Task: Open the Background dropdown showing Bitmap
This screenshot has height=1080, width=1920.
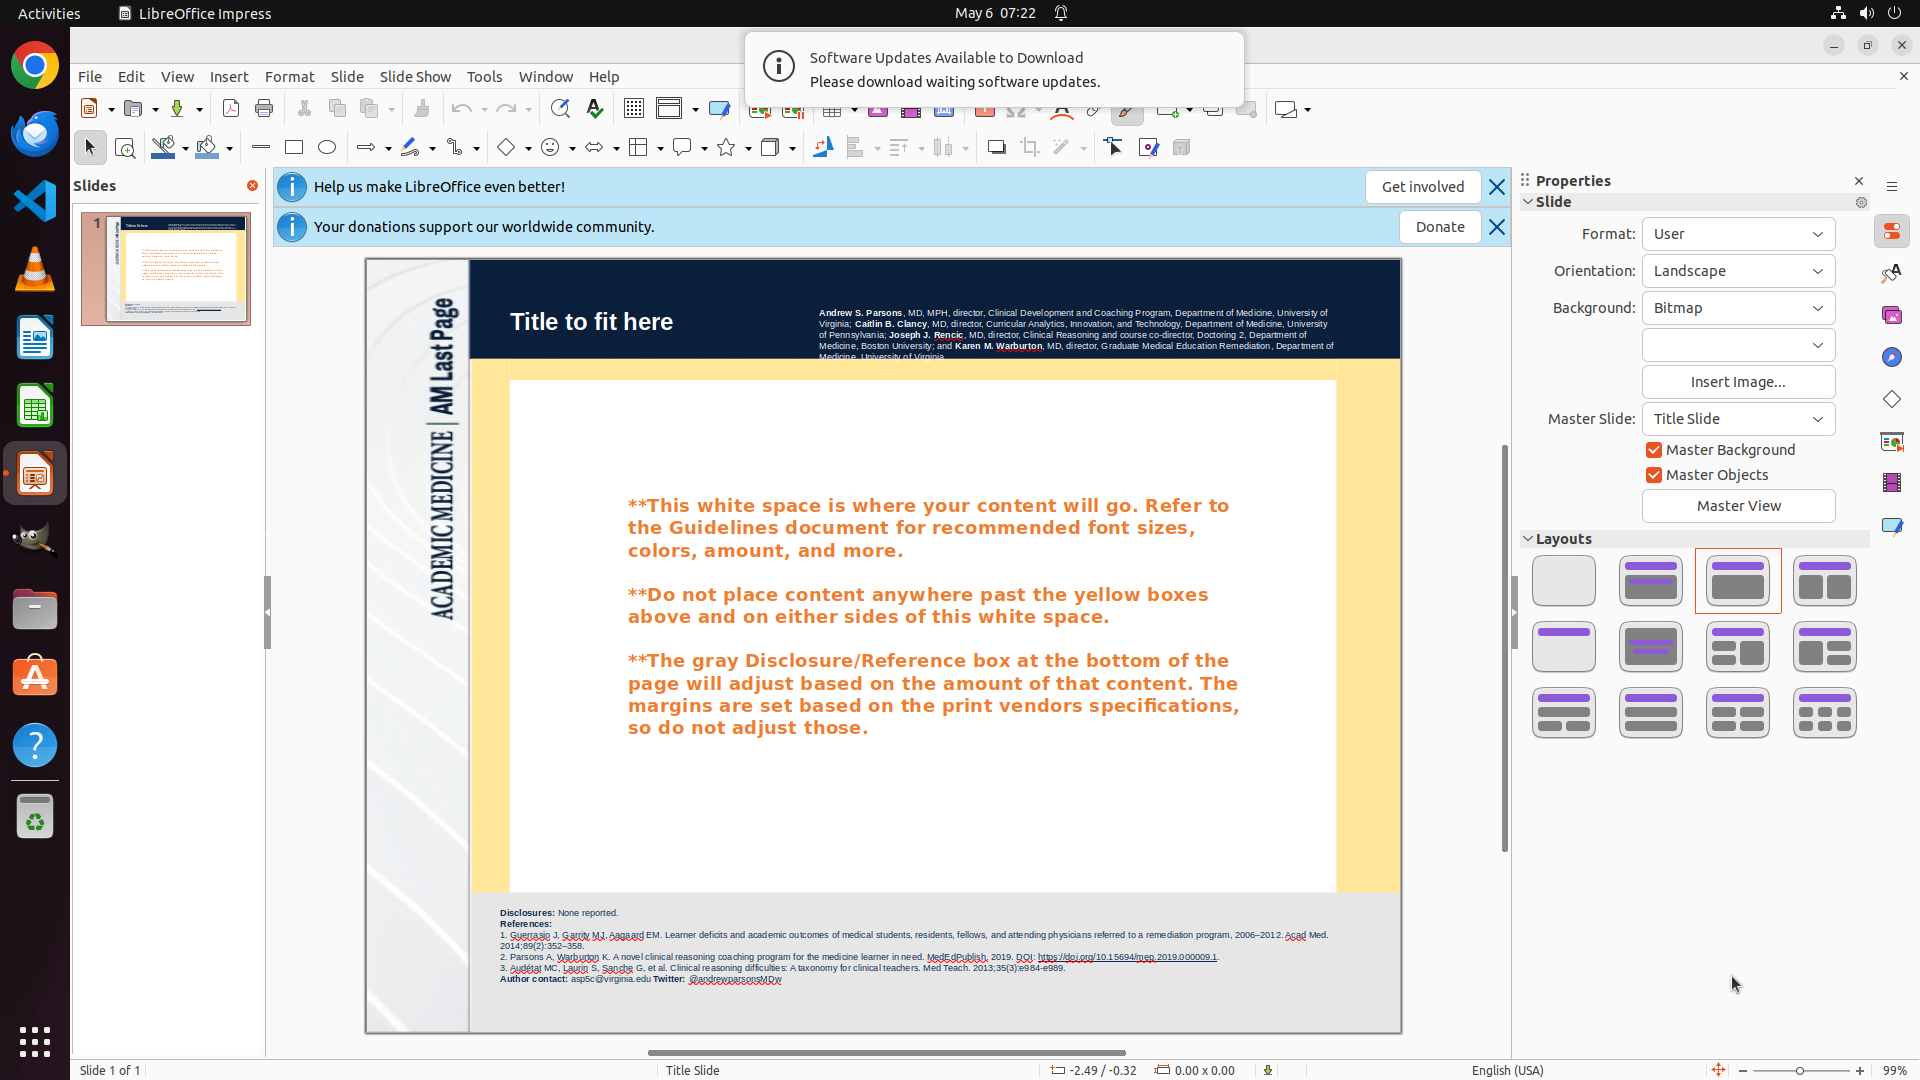Action: pyautogui.click(x=1737, y=307)
